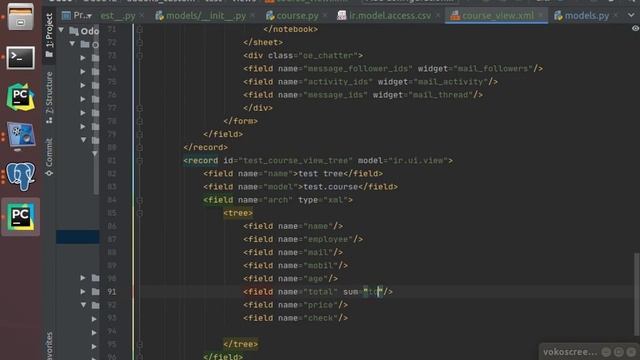Screen dimensions: 640x360
Task: Click the eye icon in editor corner
Action: (635, 29)
